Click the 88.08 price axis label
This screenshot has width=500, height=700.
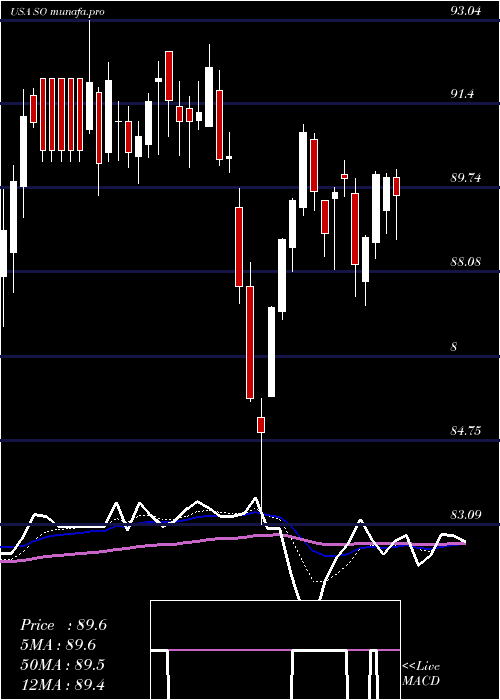466,262
